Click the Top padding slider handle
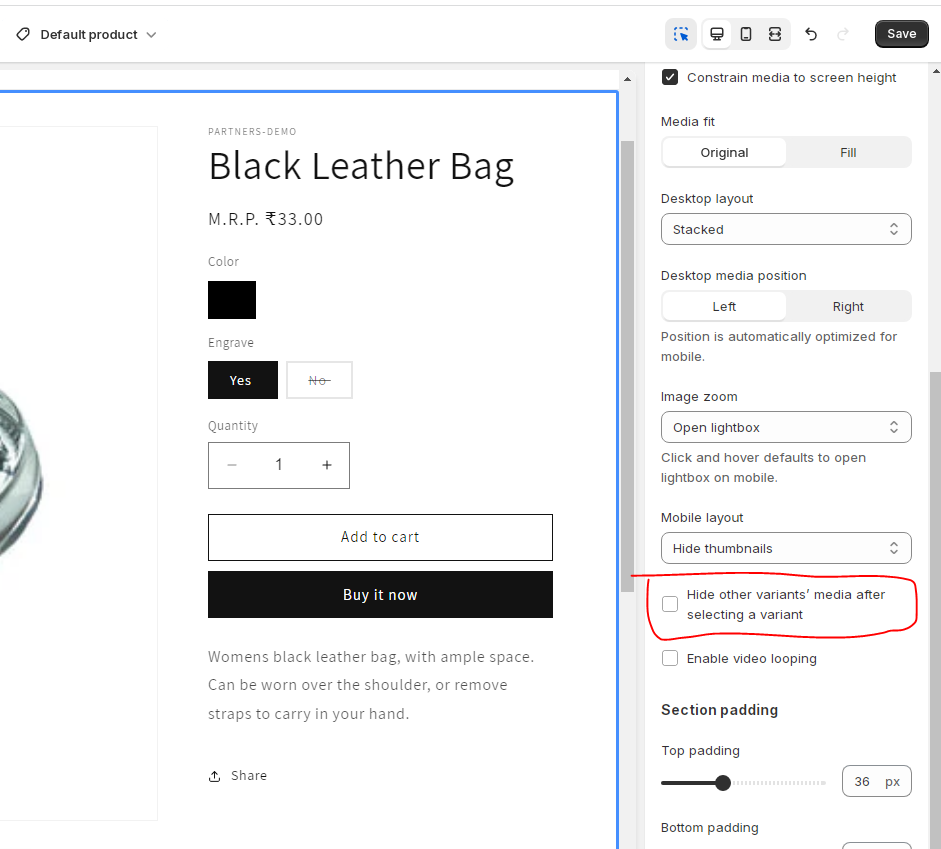The width and height of the screenshot is (941, 849). coord(723,782)
